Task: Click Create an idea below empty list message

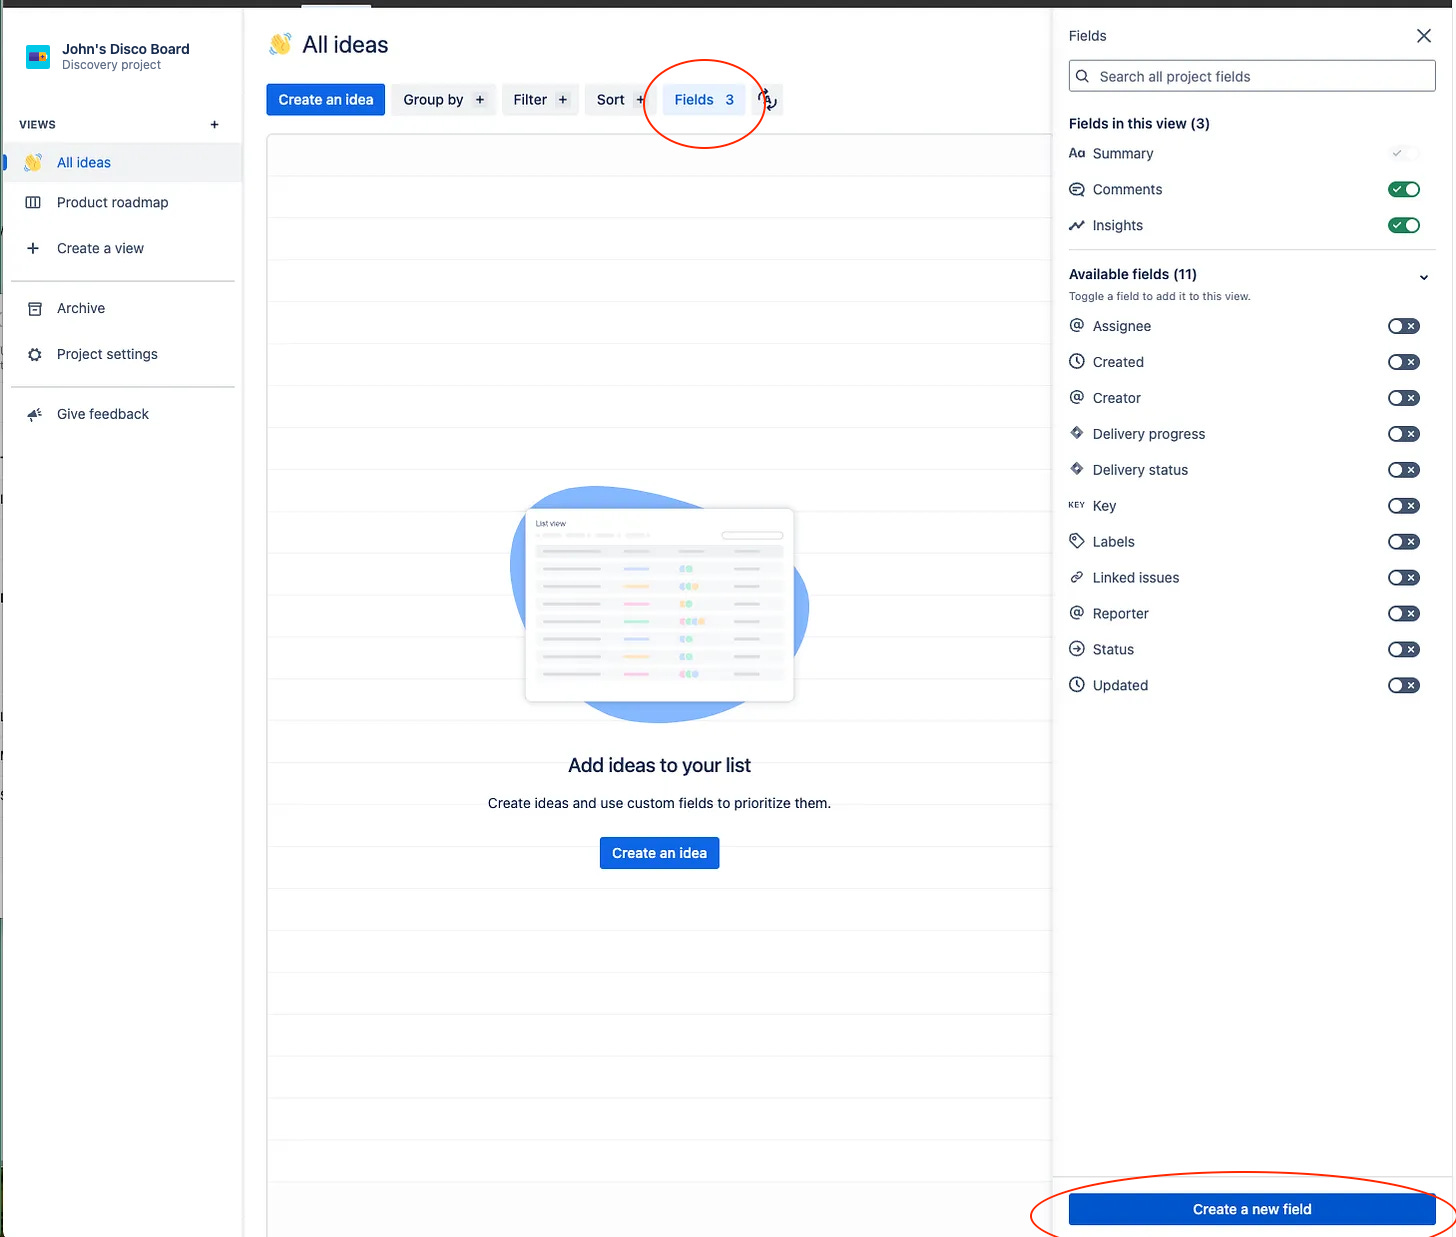Action: [659, 853]
